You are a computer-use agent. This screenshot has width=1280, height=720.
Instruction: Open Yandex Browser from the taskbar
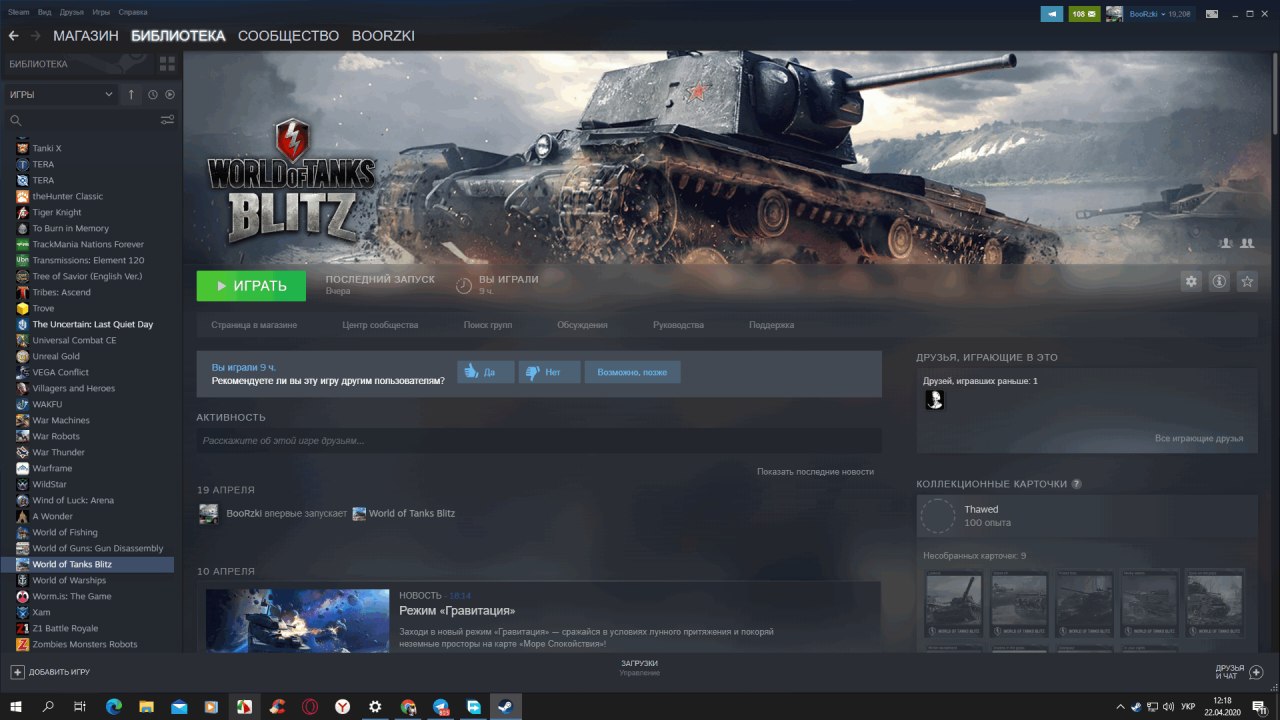(342, 706)
